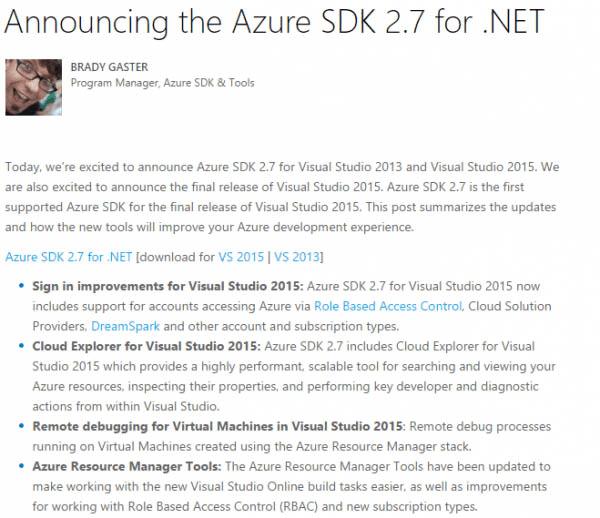600x518 pixels.
Task: Click the bullet before Sign in improvements
Action: point(22,287)
